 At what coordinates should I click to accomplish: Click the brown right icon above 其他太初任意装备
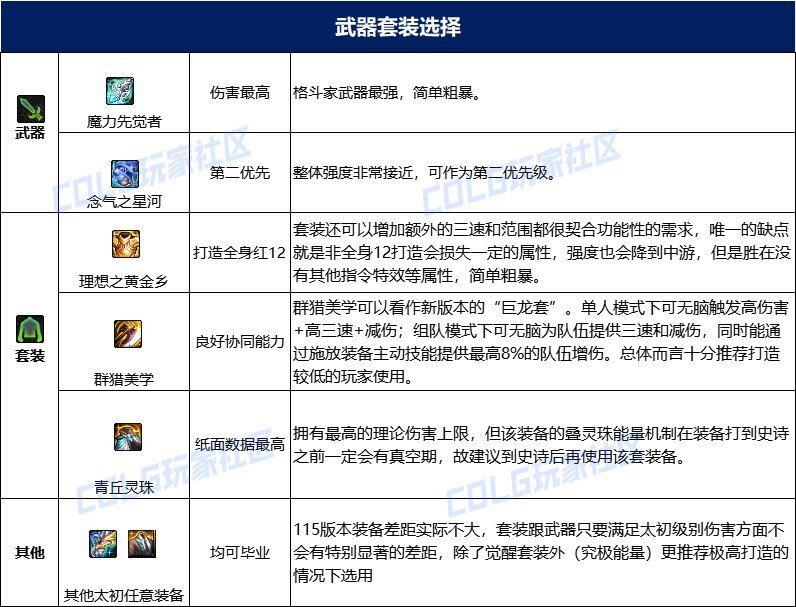click(x=142, y=544)
